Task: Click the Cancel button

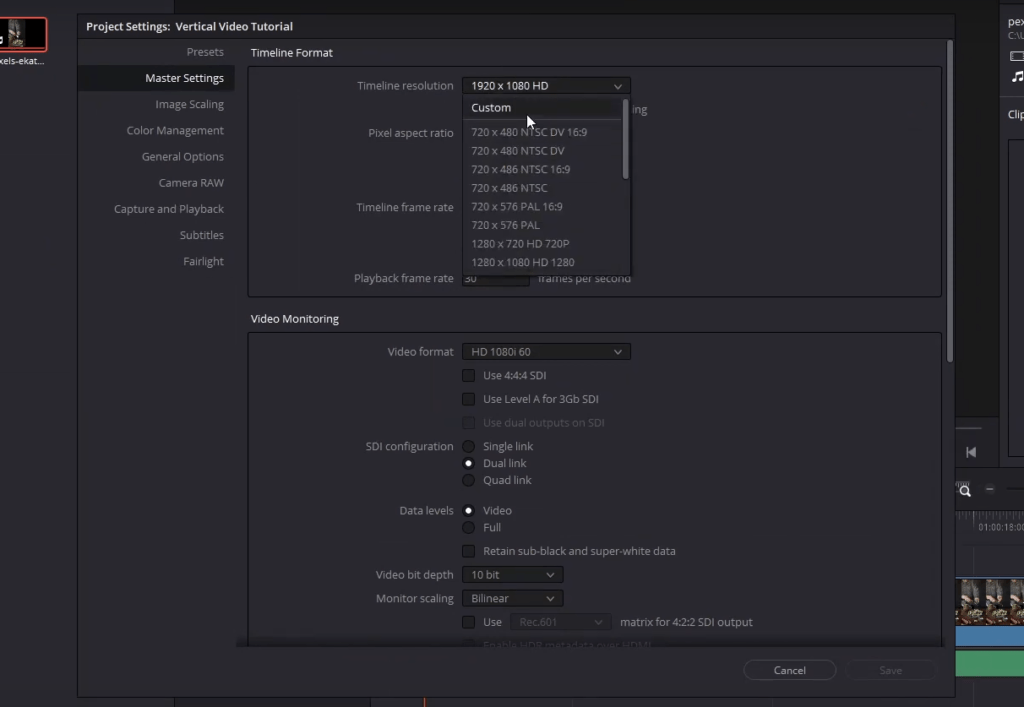Action: click(790, 670)
